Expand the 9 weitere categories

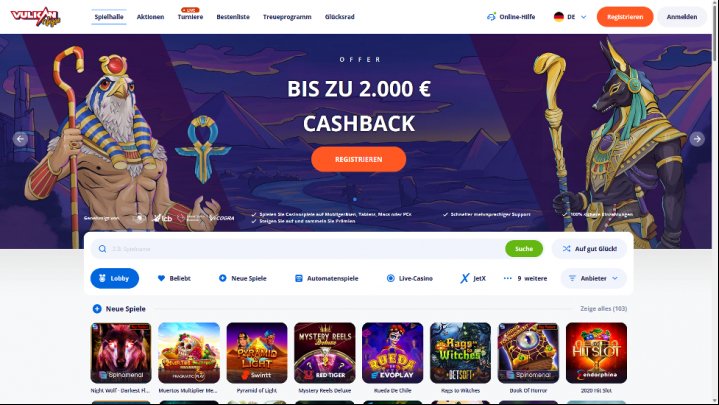525,278
